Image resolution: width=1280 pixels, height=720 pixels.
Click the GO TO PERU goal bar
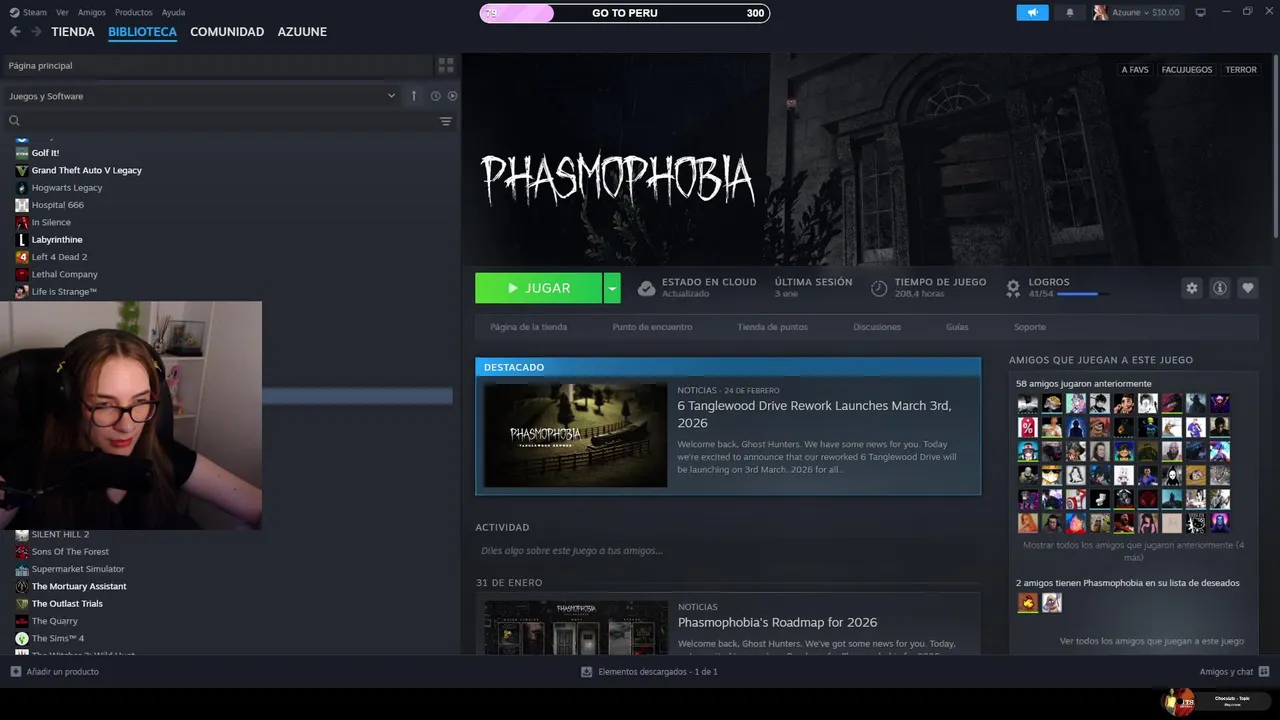point(625,13)
